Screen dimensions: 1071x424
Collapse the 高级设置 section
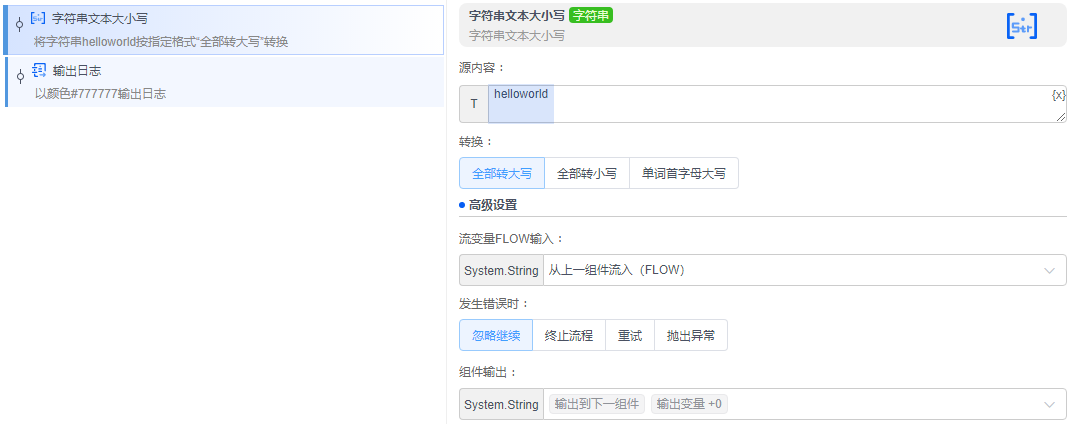(492, 204)
